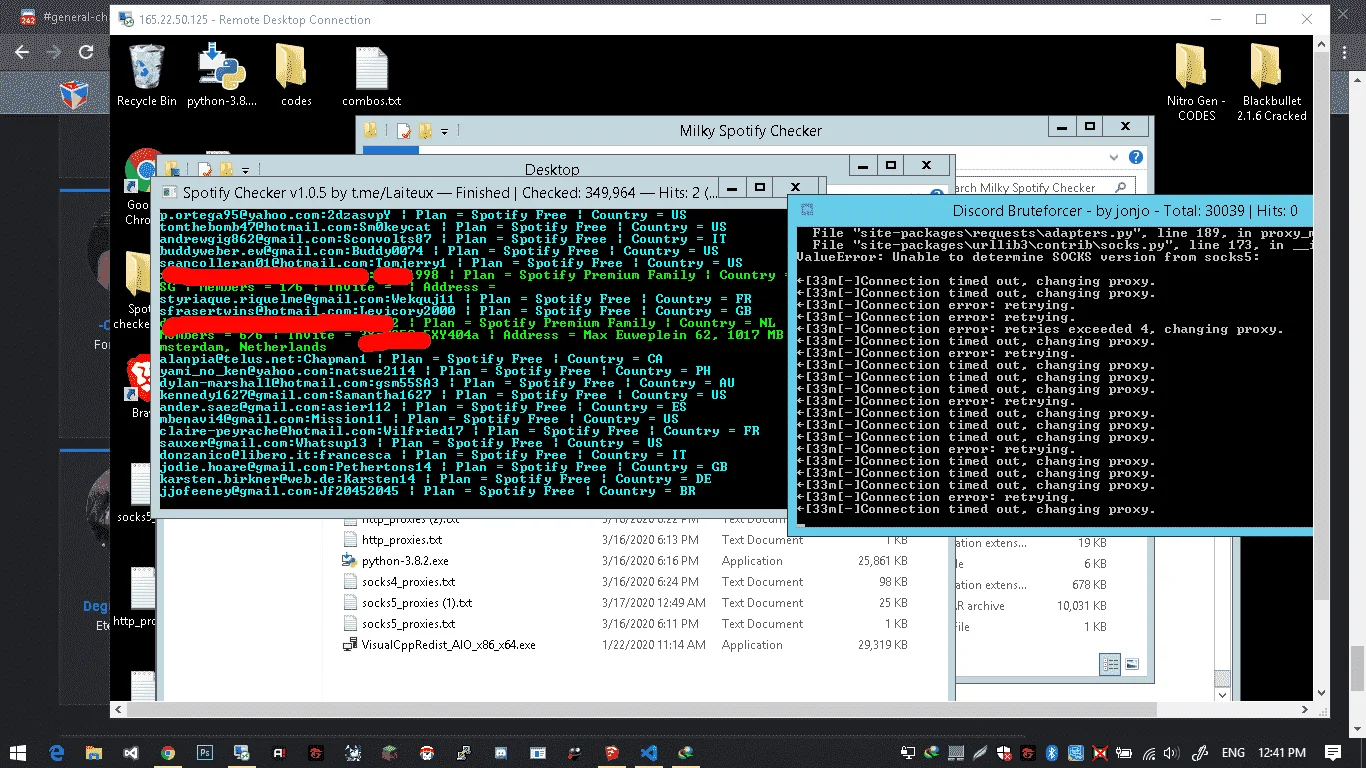Select the http_proxies.txt file row
The image size is (1366, 768).
pyautogui.click(x=625, y=540)
